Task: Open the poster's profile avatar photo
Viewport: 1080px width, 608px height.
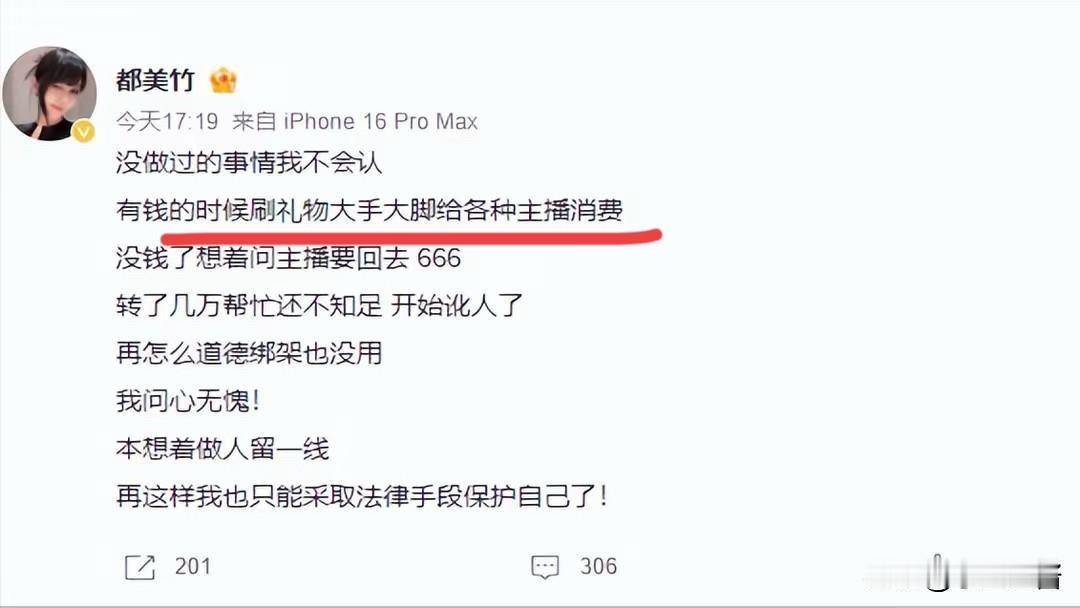Action: coord(50,94)
